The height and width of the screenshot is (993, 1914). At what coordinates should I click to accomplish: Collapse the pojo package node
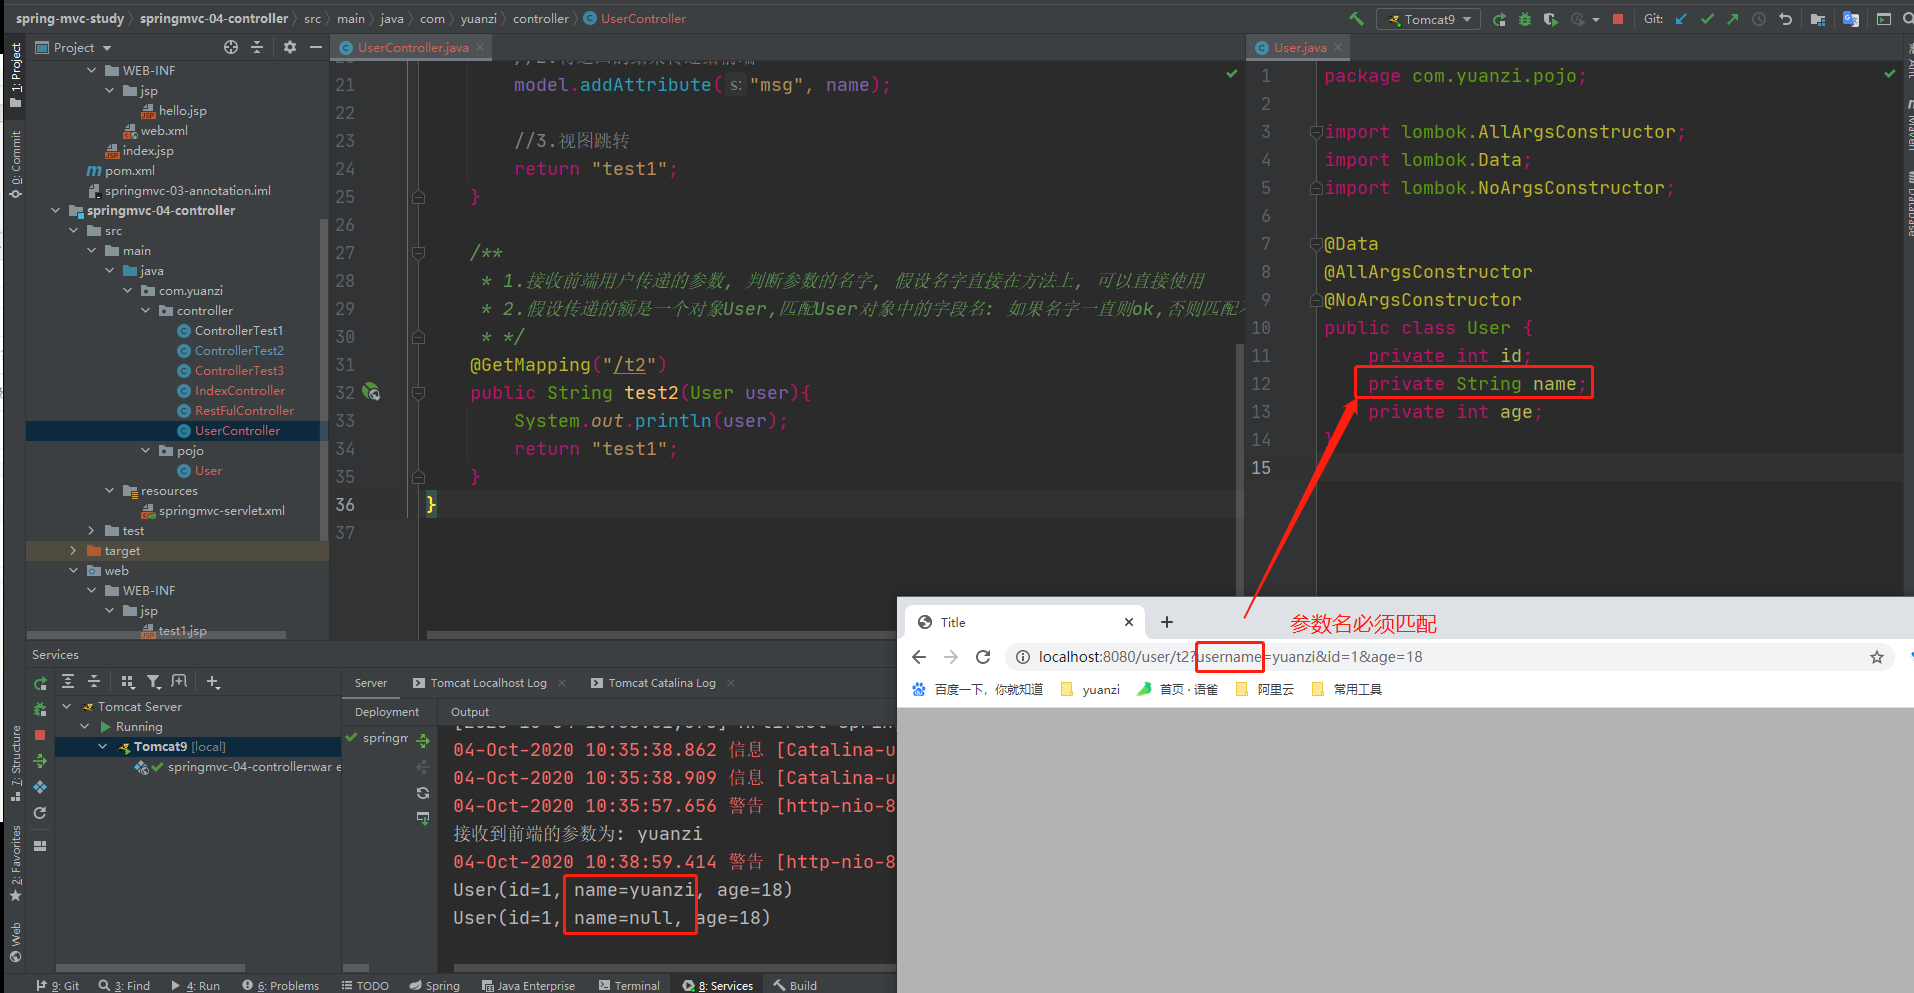[x=146, y=451]
